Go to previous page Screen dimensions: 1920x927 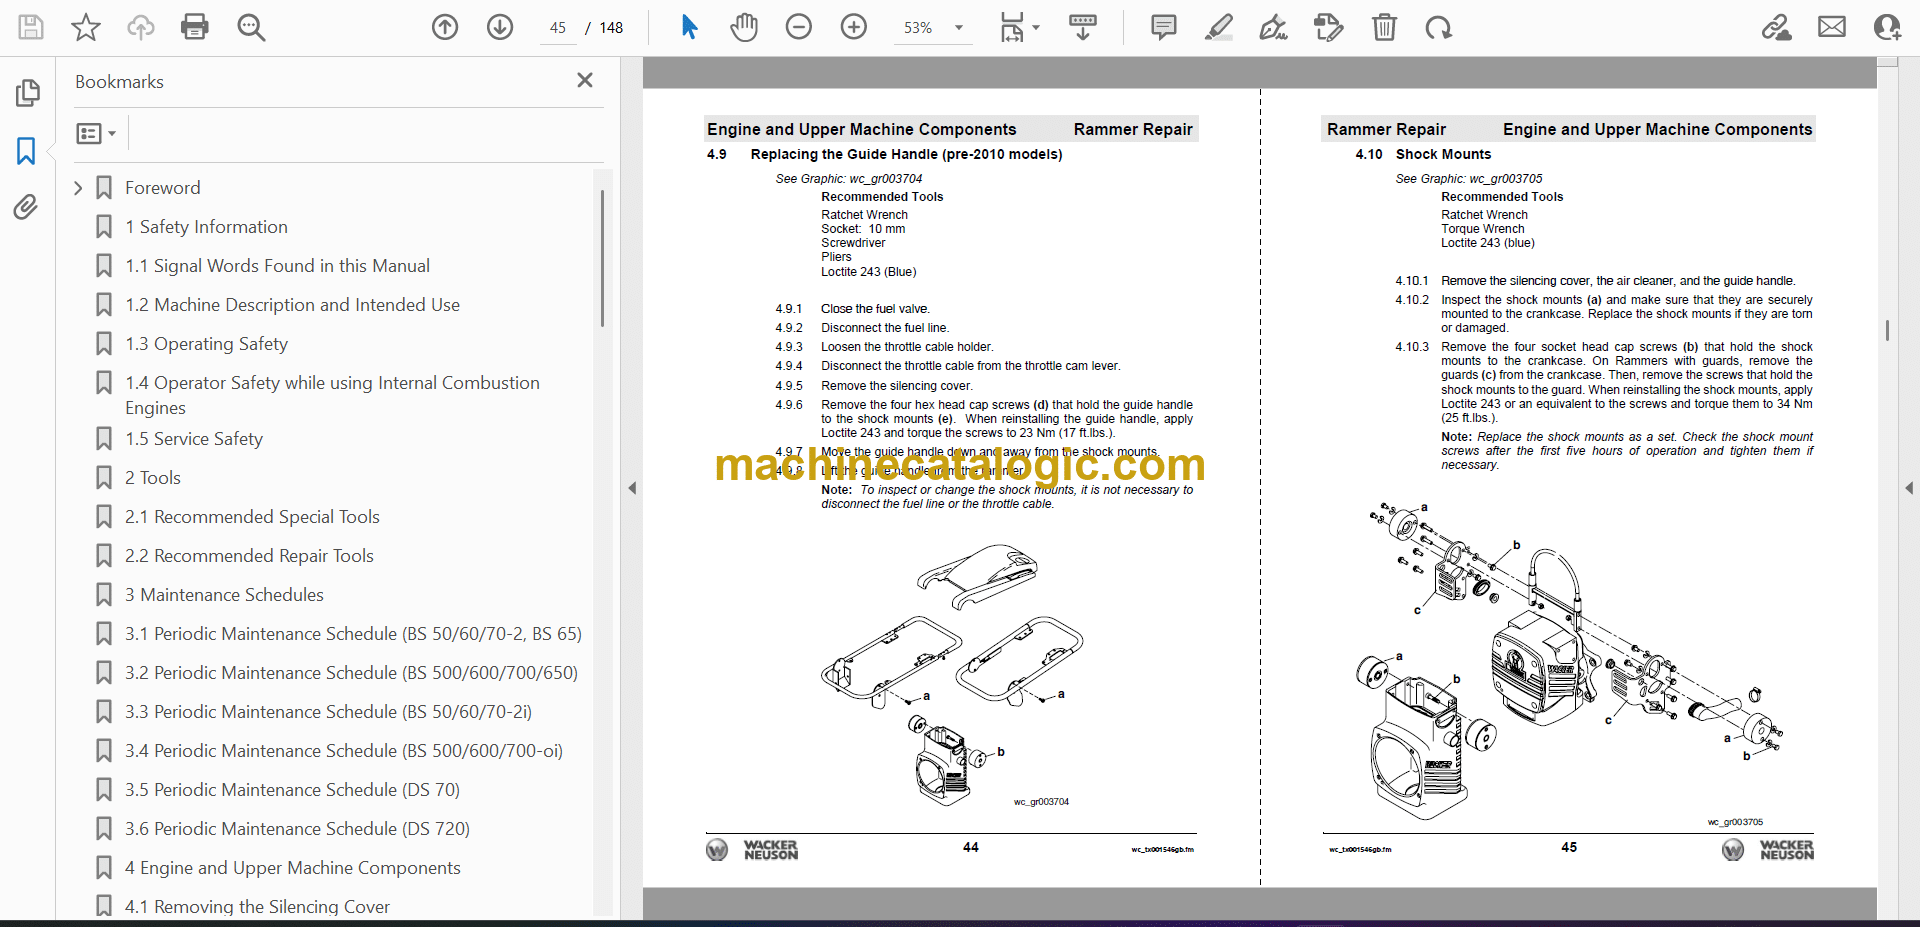click(445, 27)
